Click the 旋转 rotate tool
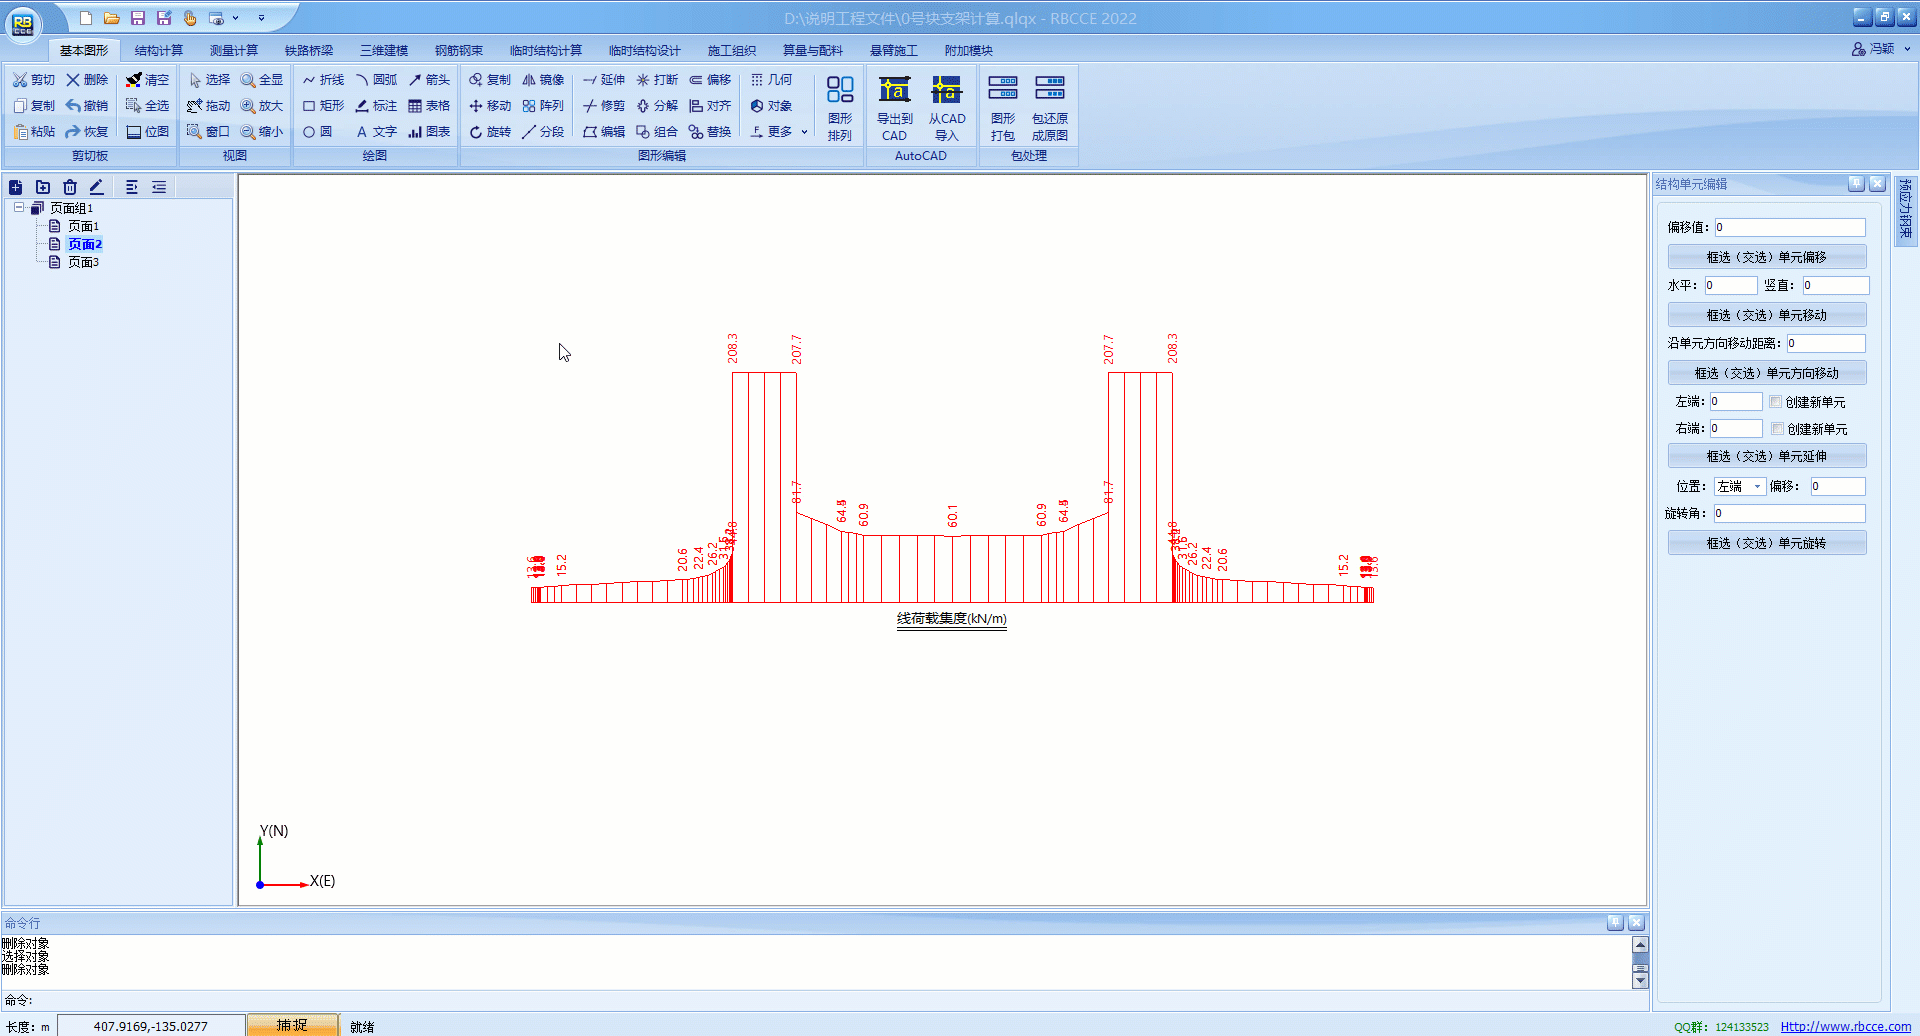This screenshot has width=1920, height=1036. pyautogui.click(x=490, y=132)
